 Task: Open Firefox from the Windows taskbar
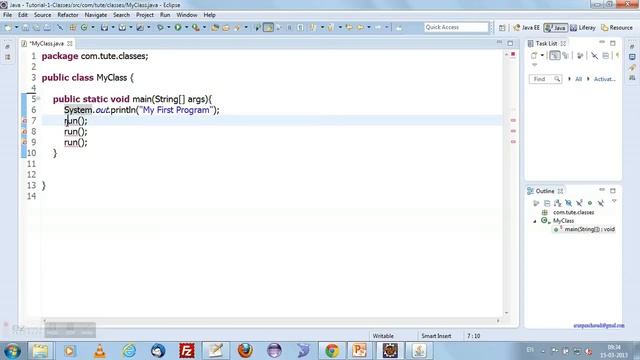point(245,351)
